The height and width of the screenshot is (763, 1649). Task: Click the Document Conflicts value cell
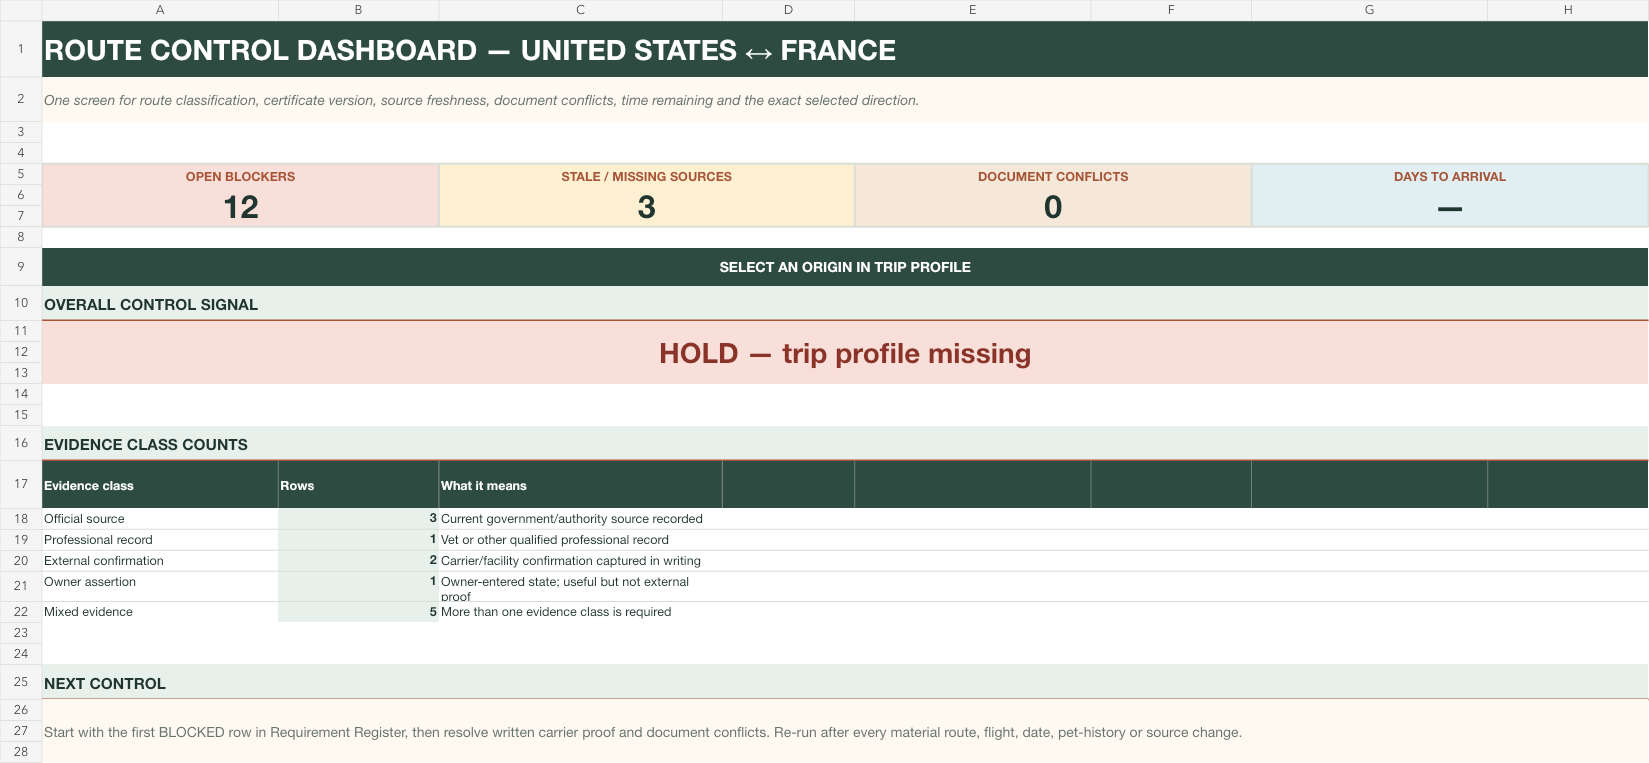(1053, 207)
